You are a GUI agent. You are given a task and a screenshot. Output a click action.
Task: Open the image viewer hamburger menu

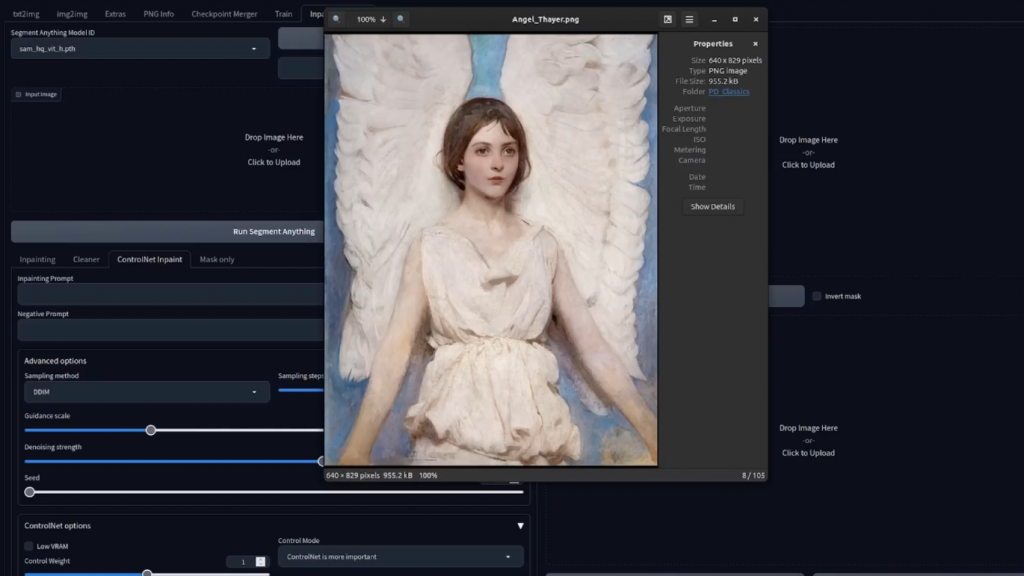tap(689, 19)
